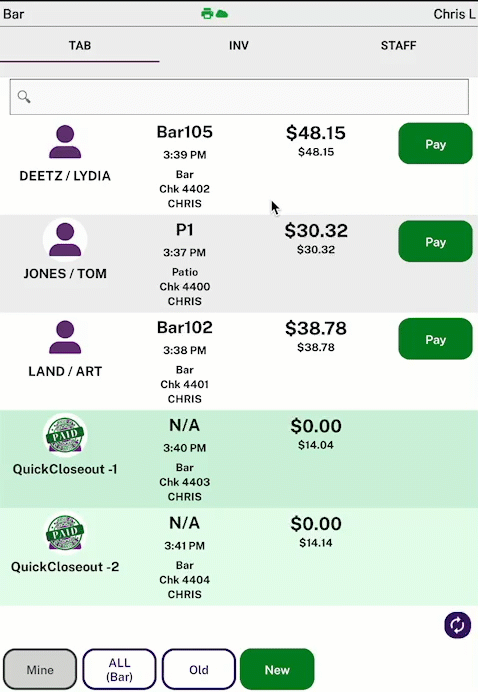The height and width of the screenshot is (692, 478).
Task: Open the TAB section
Action: 79,45
